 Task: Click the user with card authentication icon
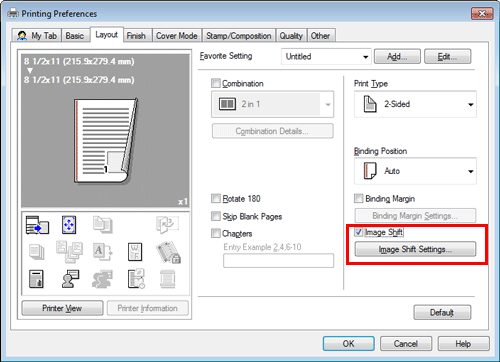[70, 279]
